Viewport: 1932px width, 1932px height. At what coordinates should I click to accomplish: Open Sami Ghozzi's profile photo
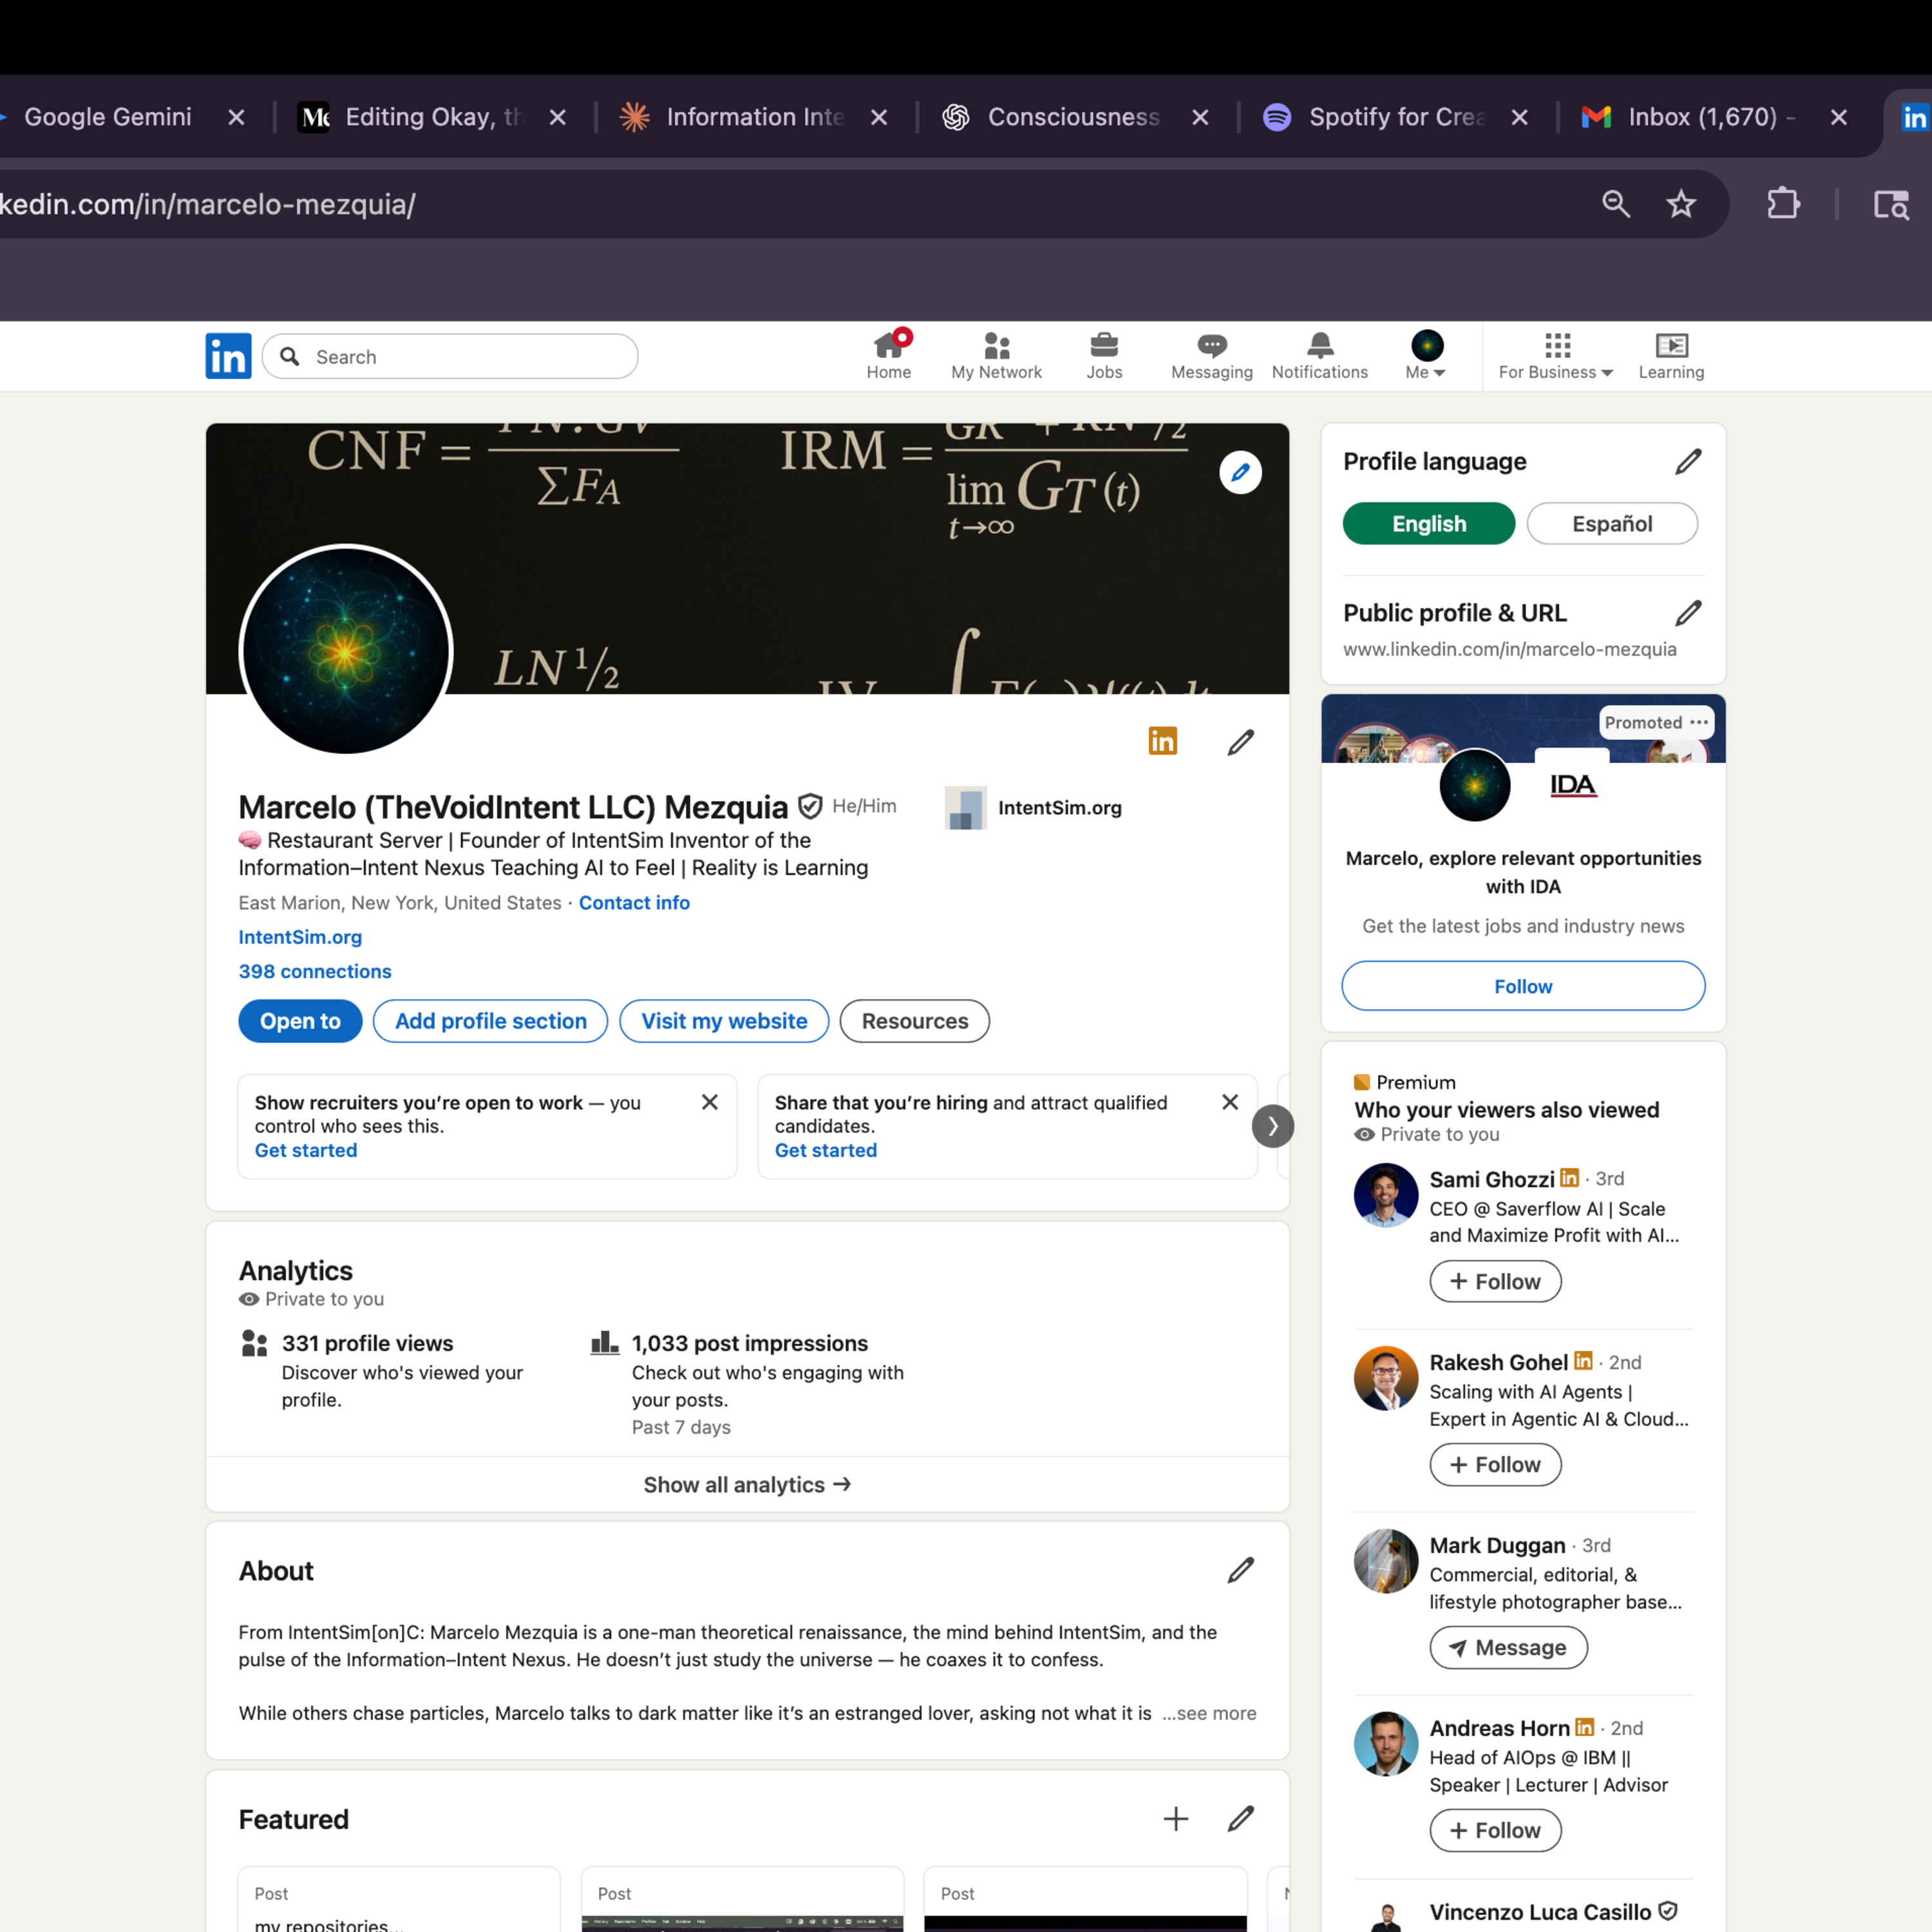[x=1385, y=1194]
